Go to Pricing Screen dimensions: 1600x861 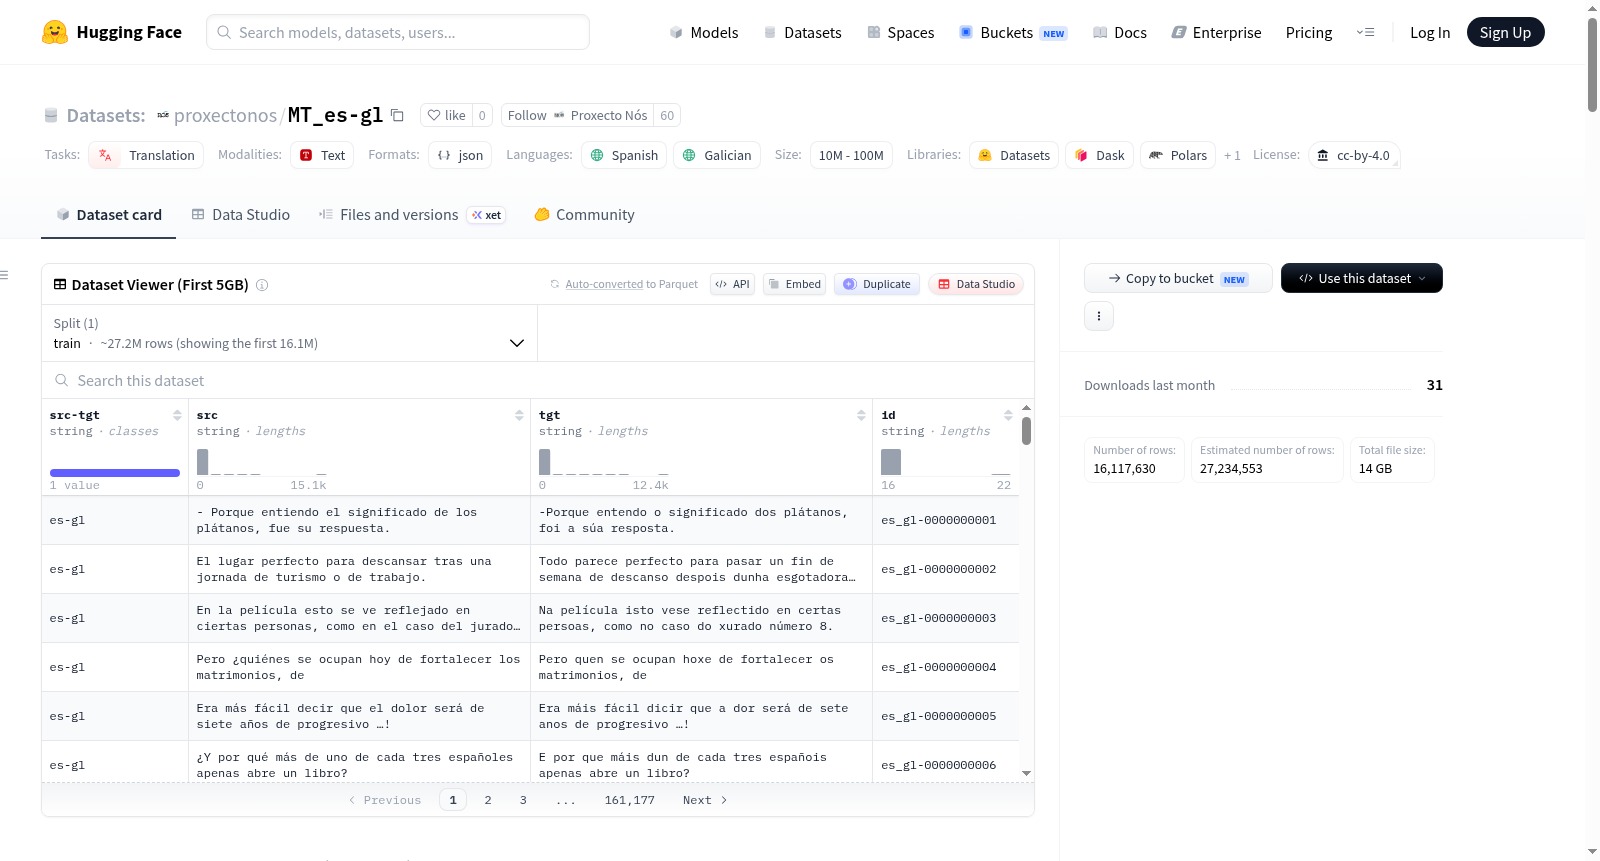click(1309, 32)
